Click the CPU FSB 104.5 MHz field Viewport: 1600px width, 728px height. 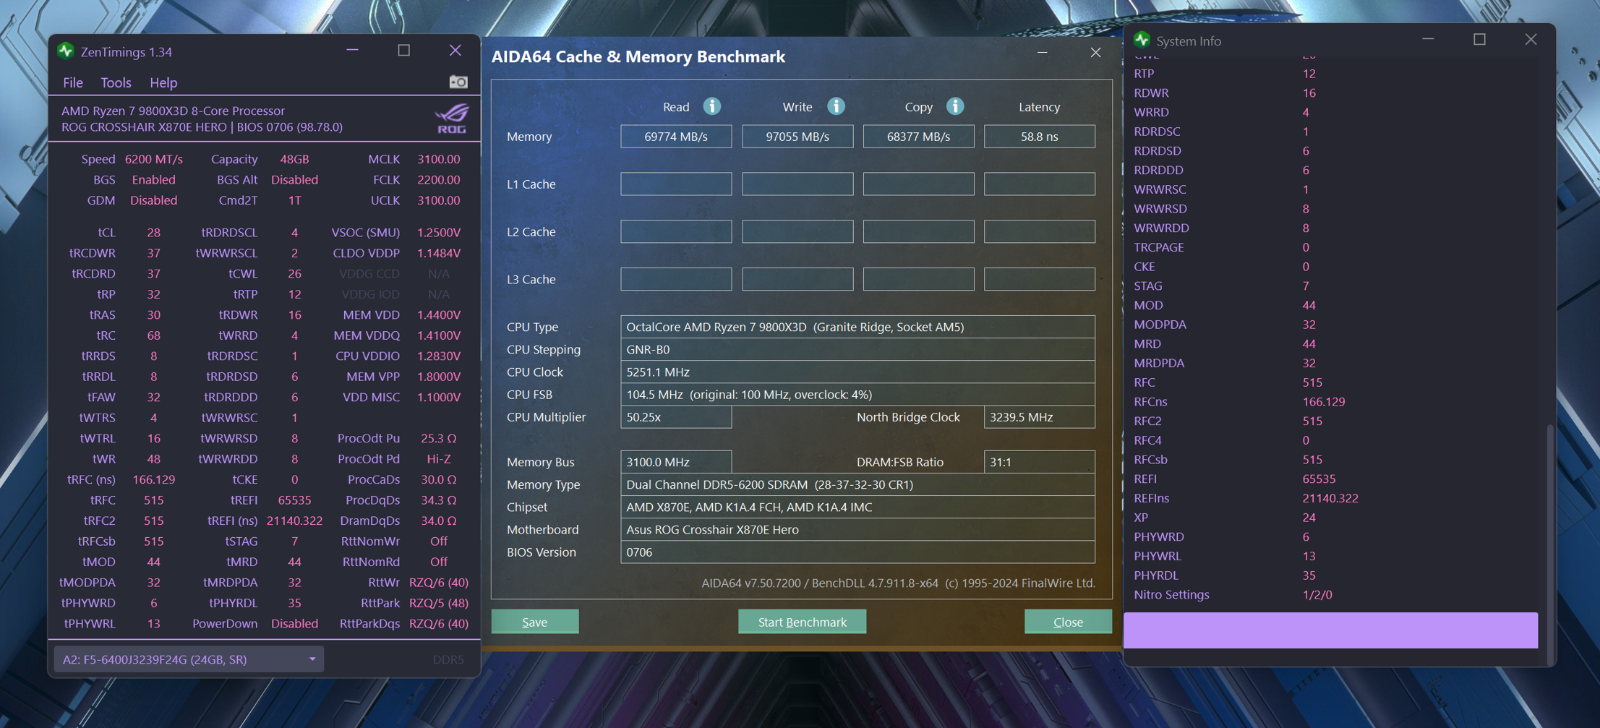858,395
